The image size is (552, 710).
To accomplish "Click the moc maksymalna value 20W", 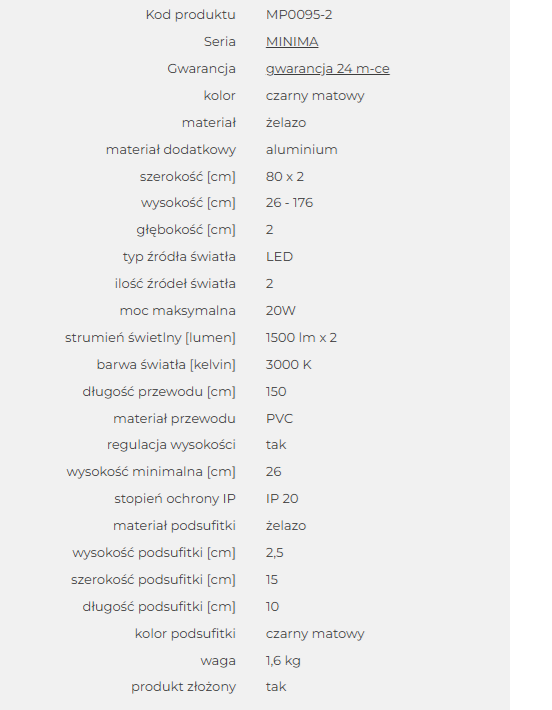I will 281,311.
